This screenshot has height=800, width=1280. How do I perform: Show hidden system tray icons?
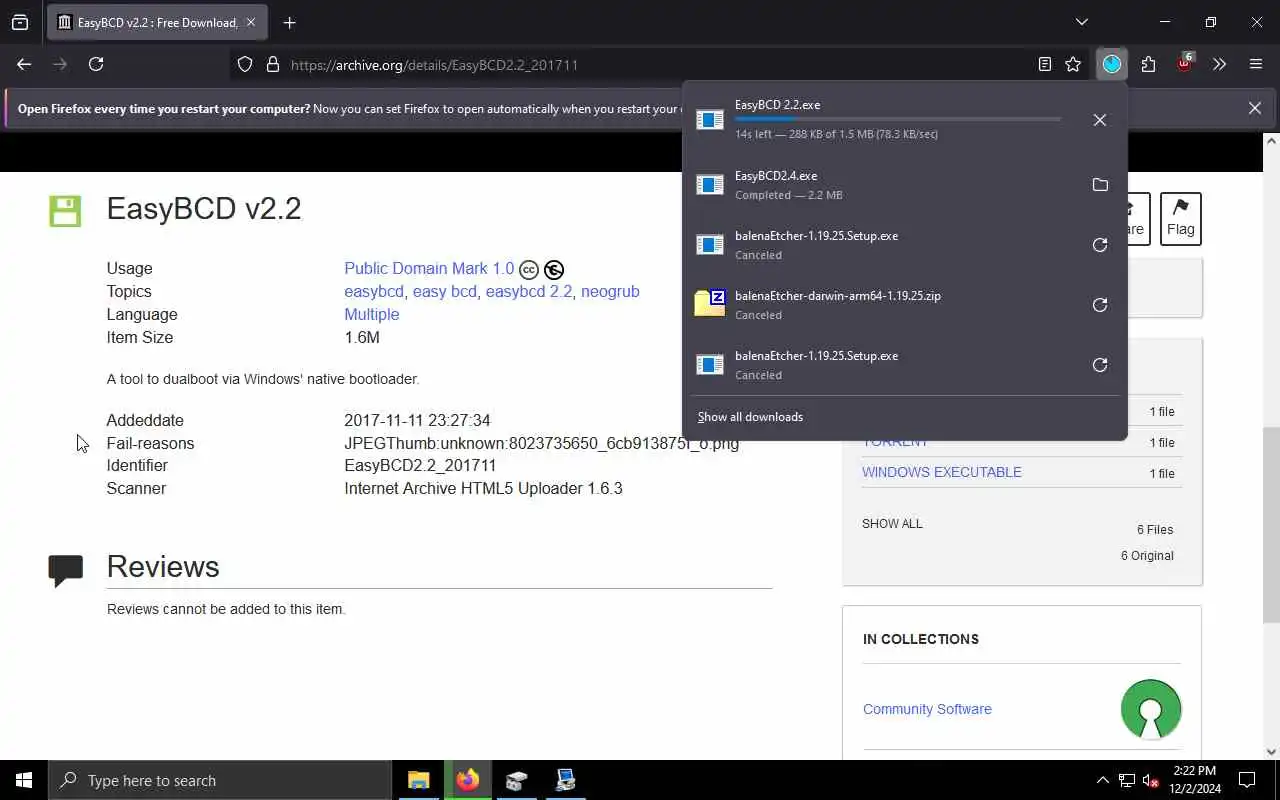tap(1103, 780)
